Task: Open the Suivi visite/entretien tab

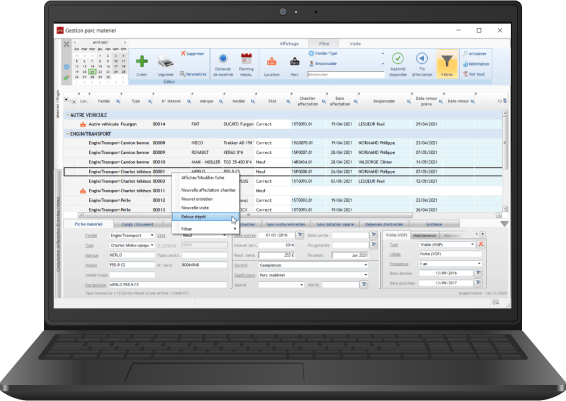Action: [x=286, y=224]
